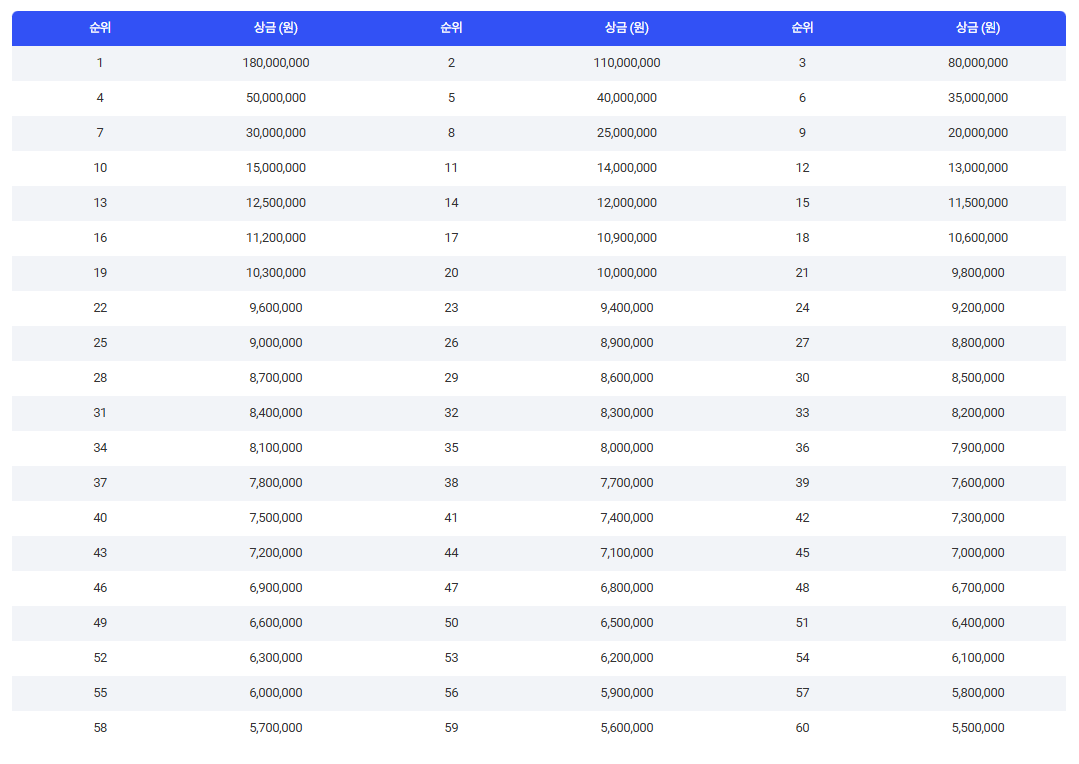The image size is (1079, 764).
Task: Select the 7,300,000 prize cell
Action: 977,518
